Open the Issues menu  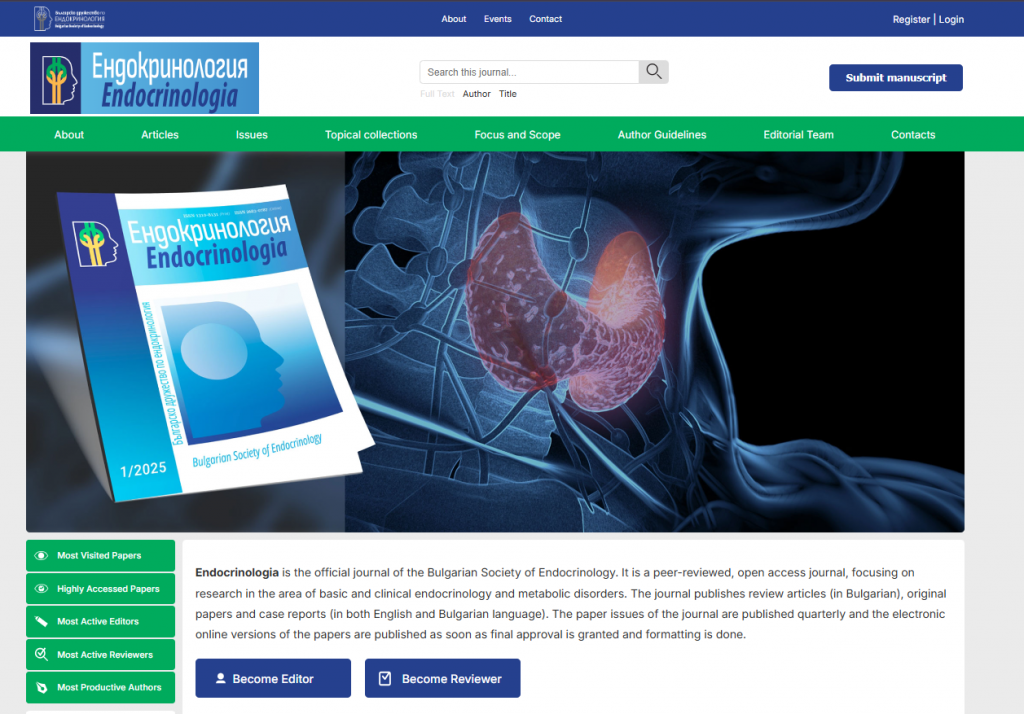pyautogui.click(x=251, y=135)
